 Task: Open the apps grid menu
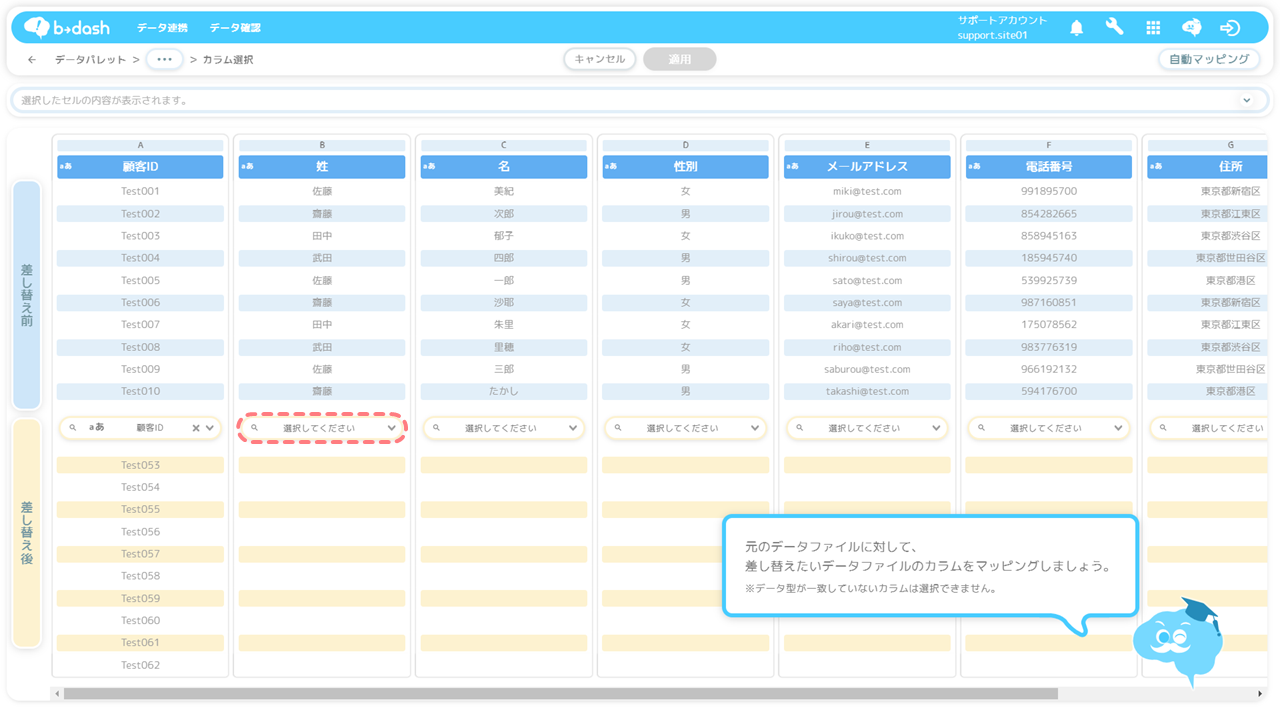point(1153,28)
